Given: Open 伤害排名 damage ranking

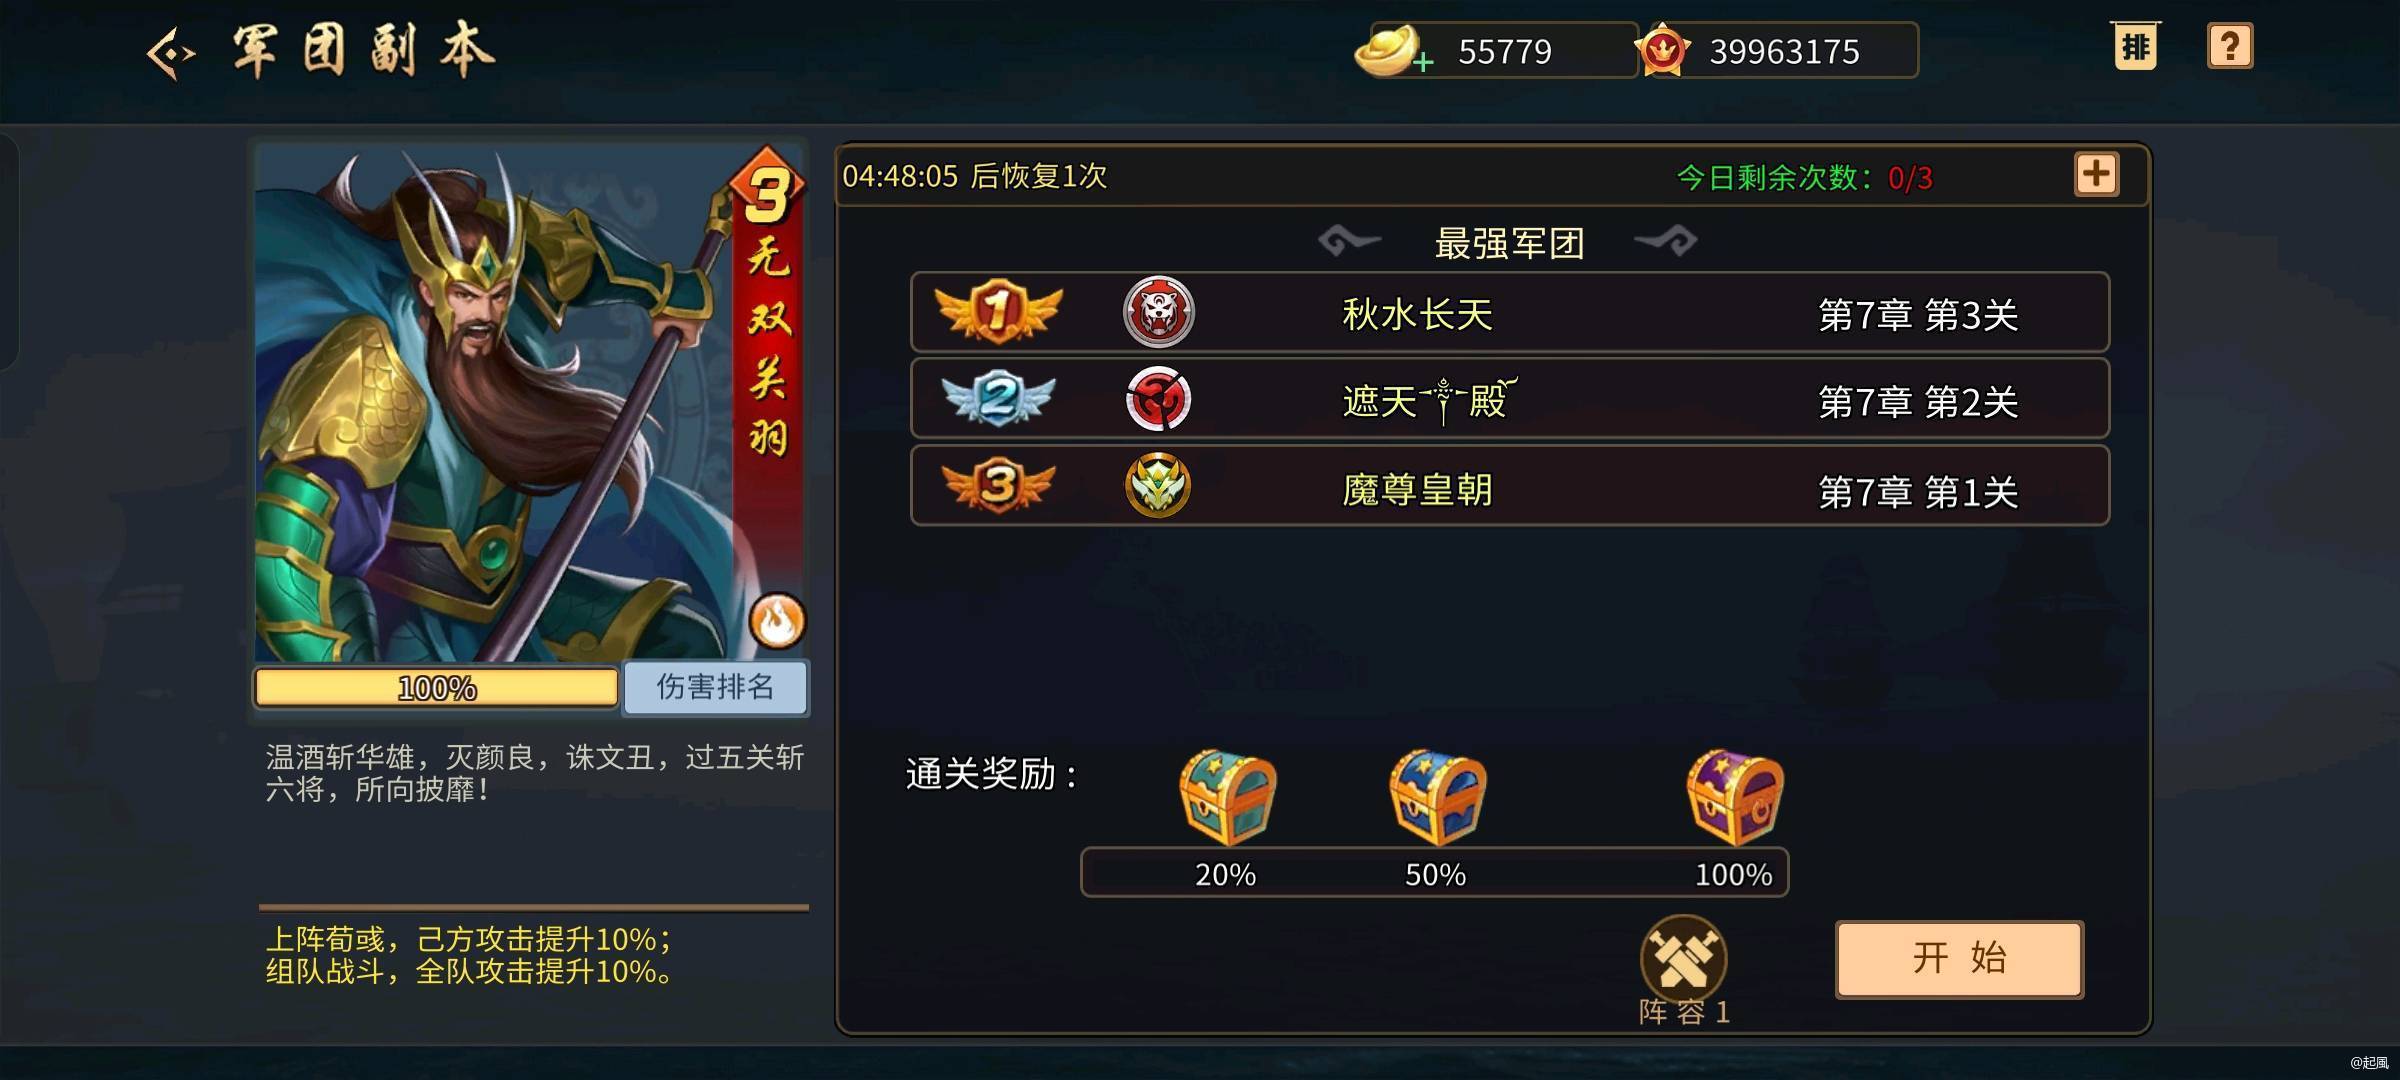Looking at the screenshot, I should point(715,687).
